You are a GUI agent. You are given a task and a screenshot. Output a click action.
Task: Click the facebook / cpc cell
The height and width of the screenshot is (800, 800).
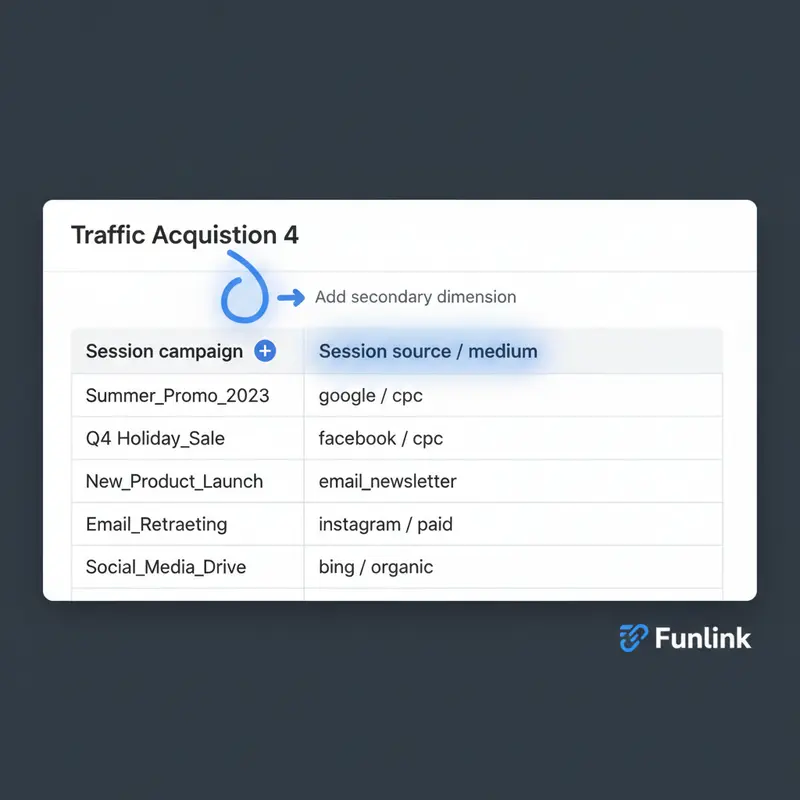click(x=380, y=438)
